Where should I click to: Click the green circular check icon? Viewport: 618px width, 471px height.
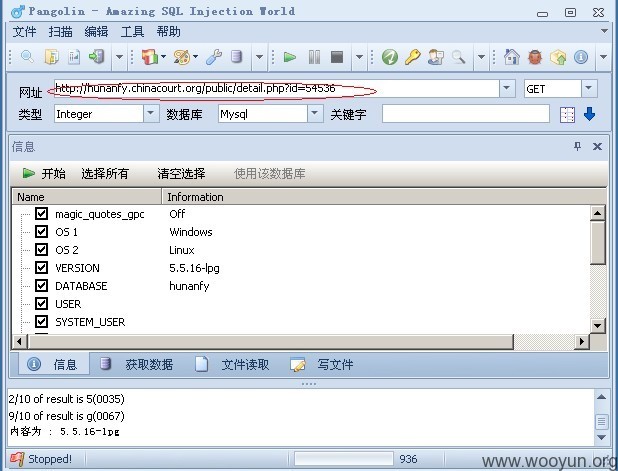[390, 57]
